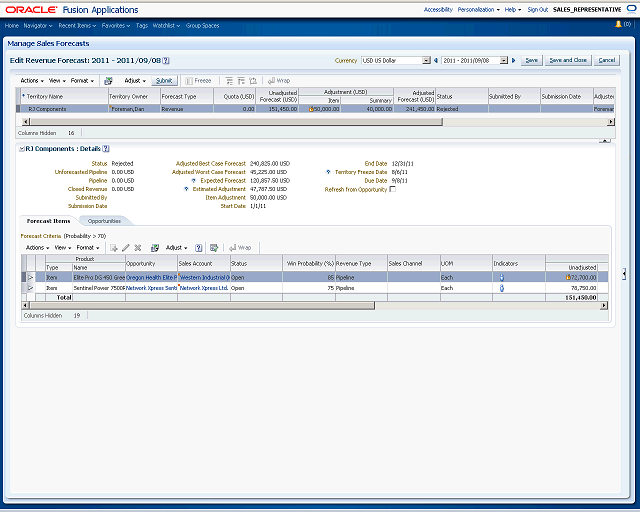The height and width of the screenshot is (512, 640).
Task: Open forecast items Format menu
Action: [x=88, y=248]
